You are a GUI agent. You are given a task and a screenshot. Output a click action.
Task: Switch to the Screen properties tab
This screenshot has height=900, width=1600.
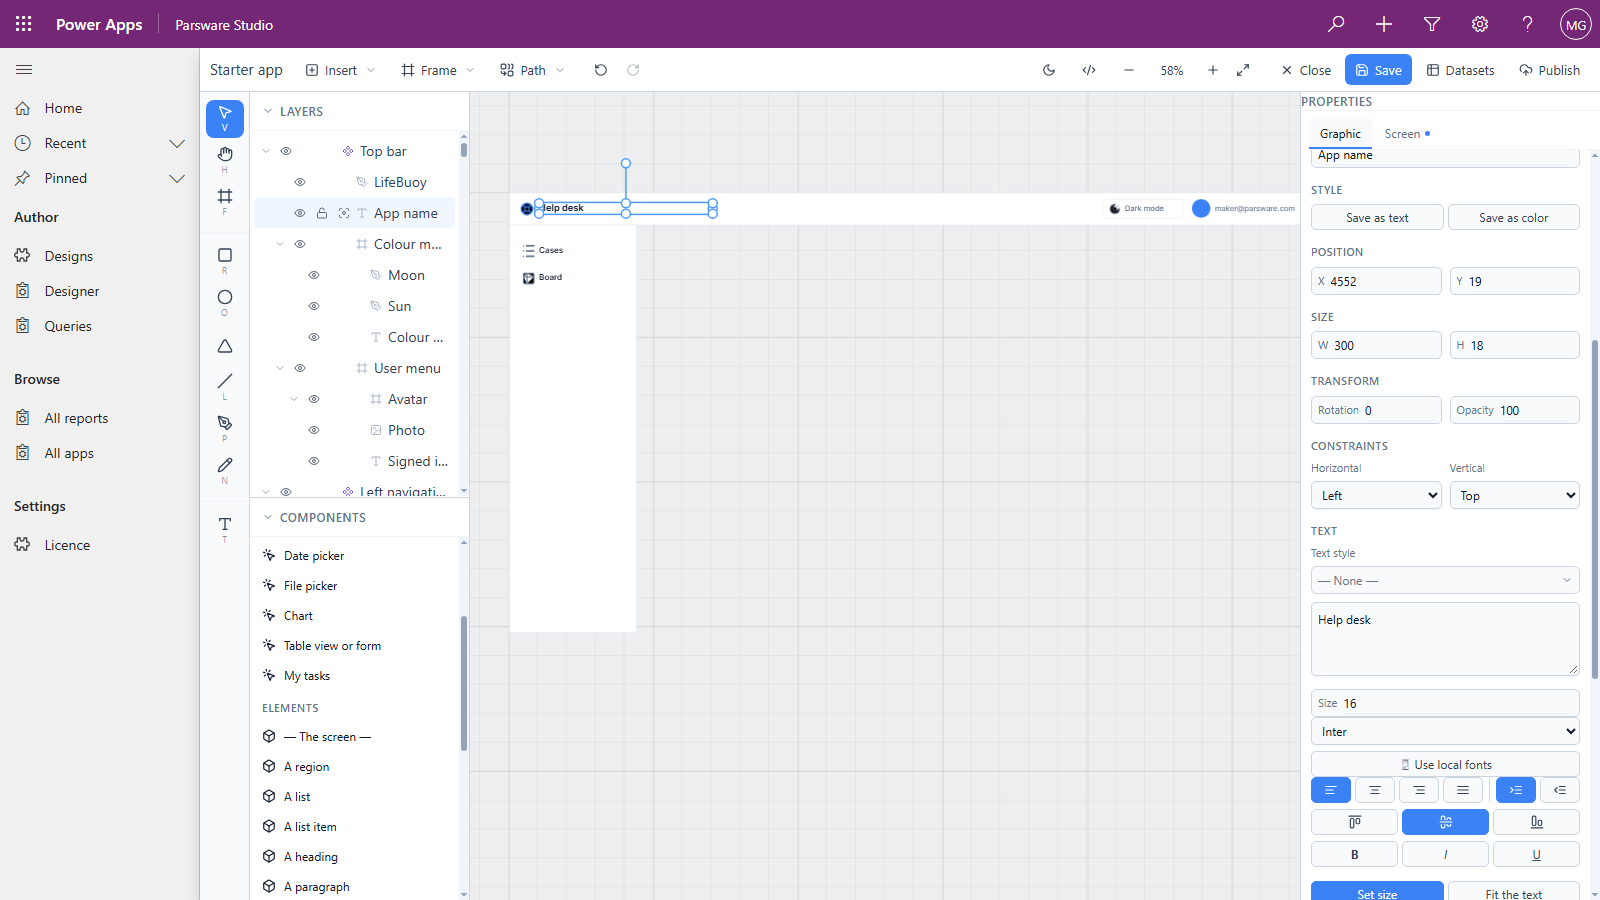pyautogui.click(x=1406, y=134)
